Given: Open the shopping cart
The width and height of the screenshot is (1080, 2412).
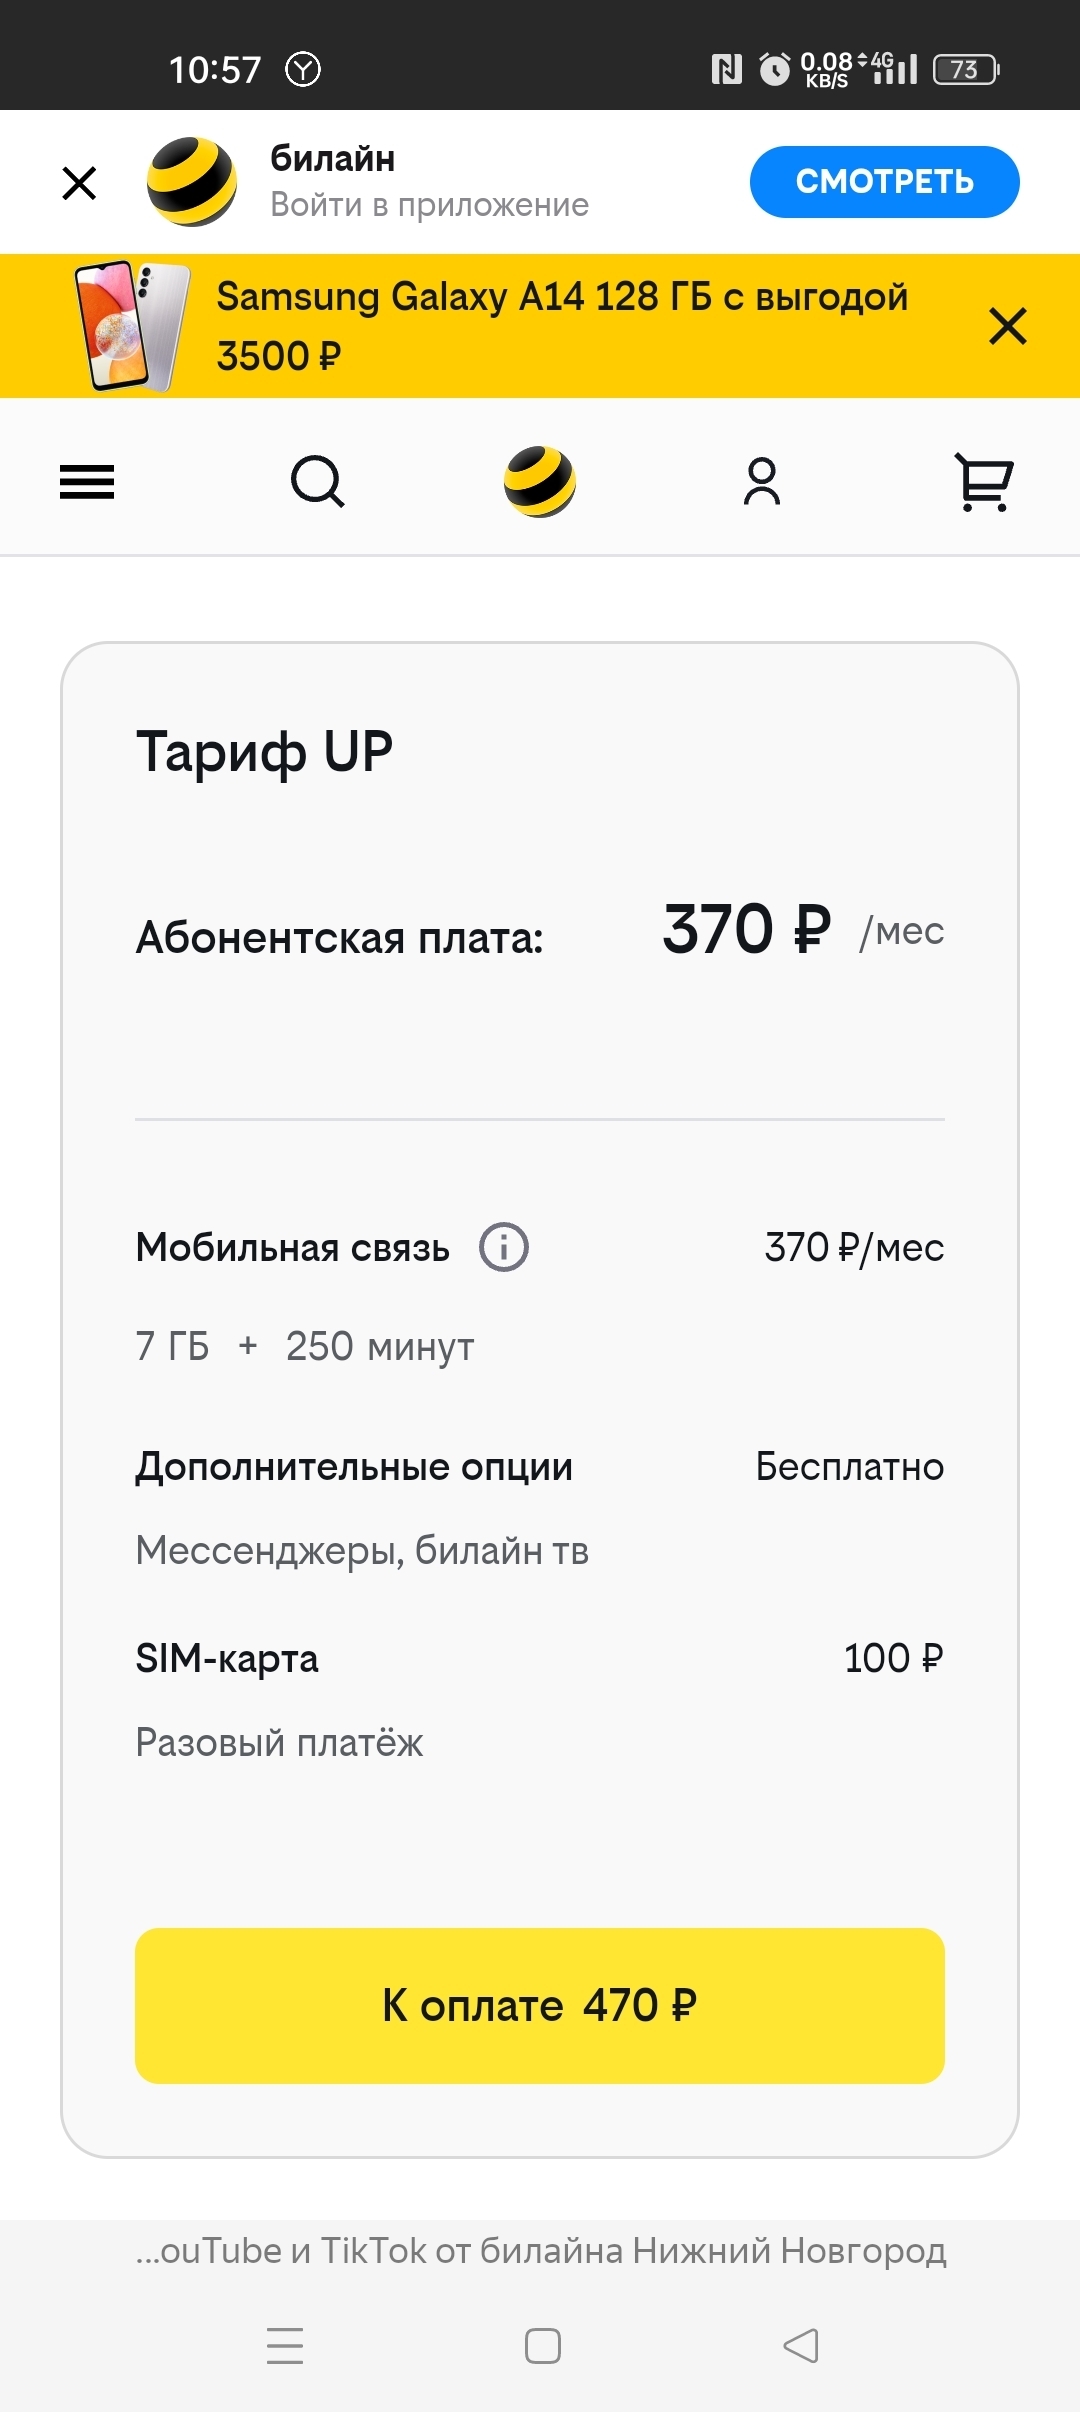Looking at the screenshot, I should click(984, 482).
